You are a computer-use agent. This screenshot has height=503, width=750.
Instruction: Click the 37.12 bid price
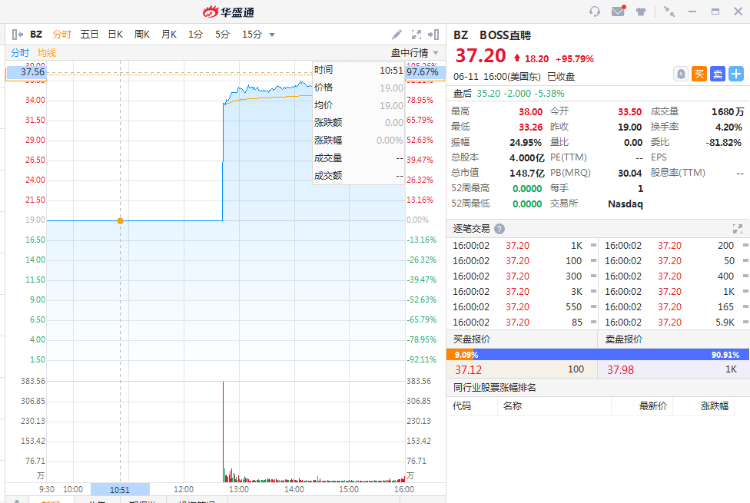tap(468, 370)
